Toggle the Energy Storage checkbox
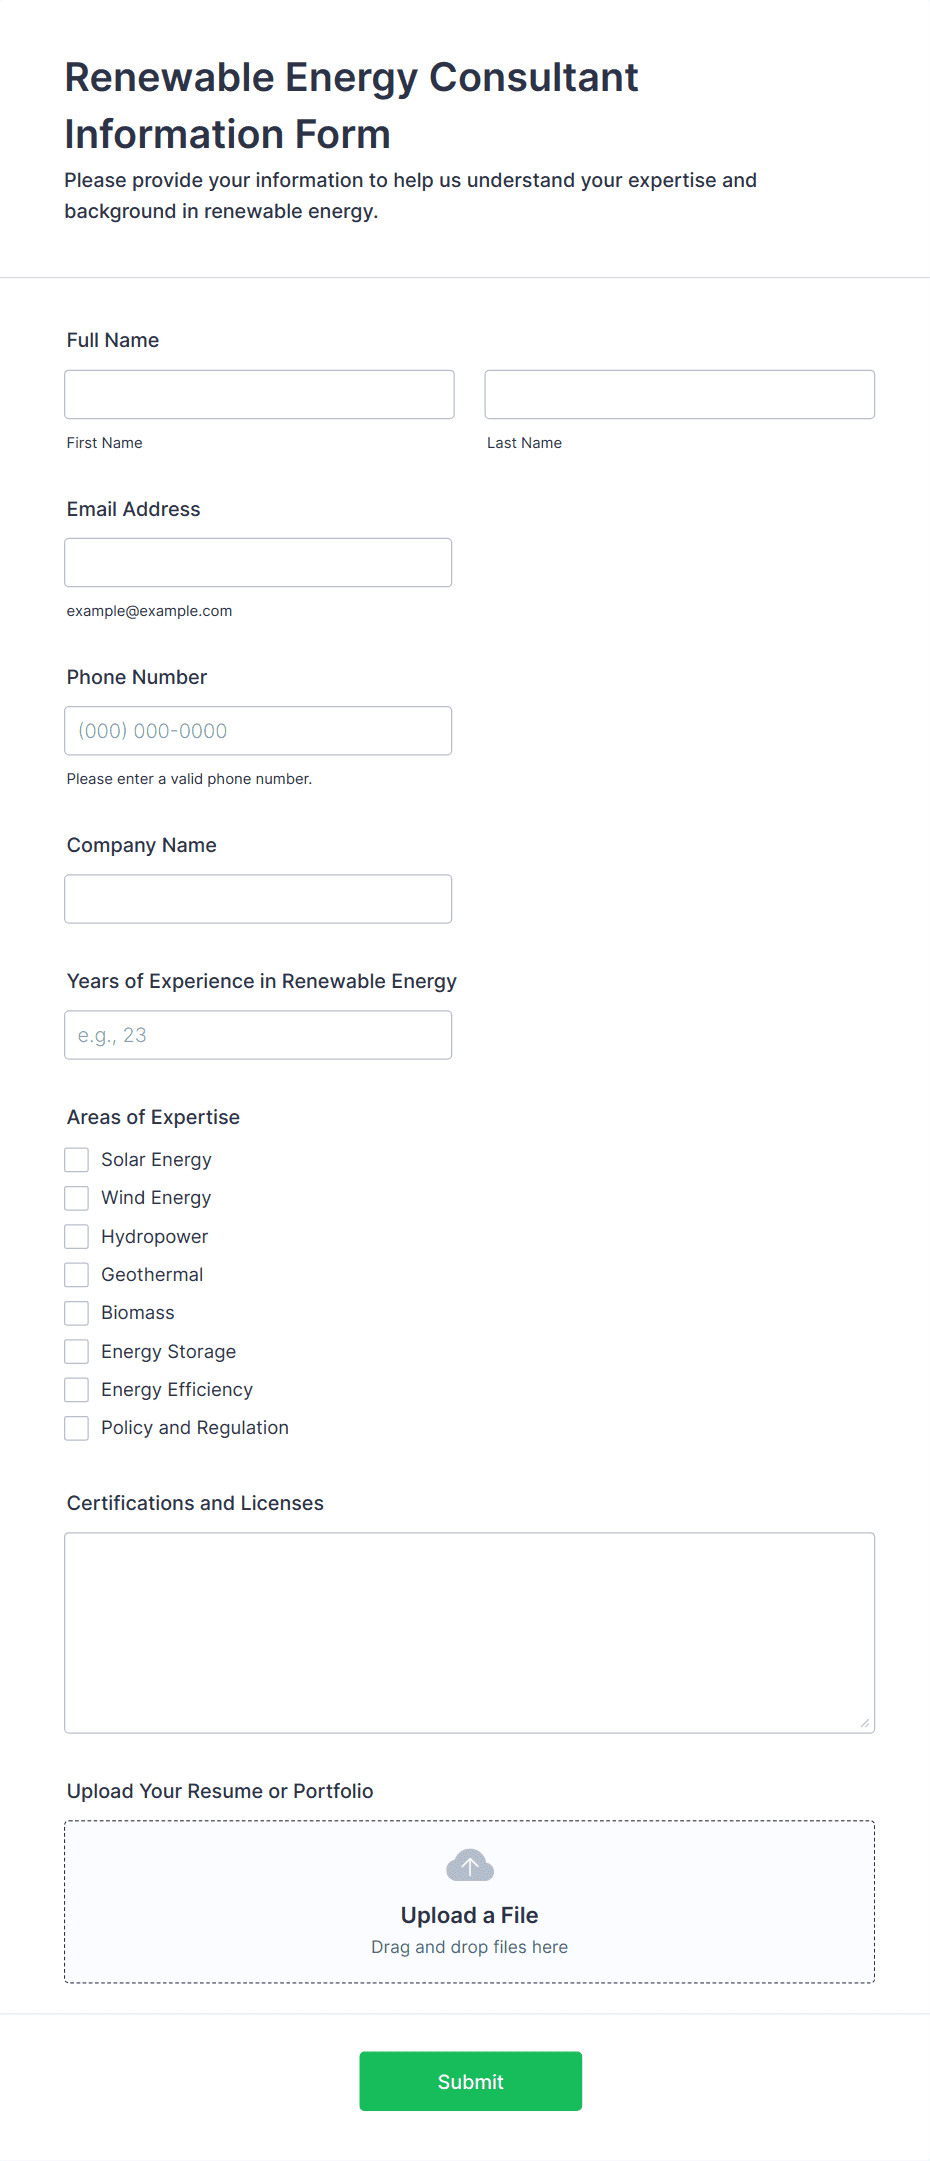930x2161 pixels. [77, 1352]
